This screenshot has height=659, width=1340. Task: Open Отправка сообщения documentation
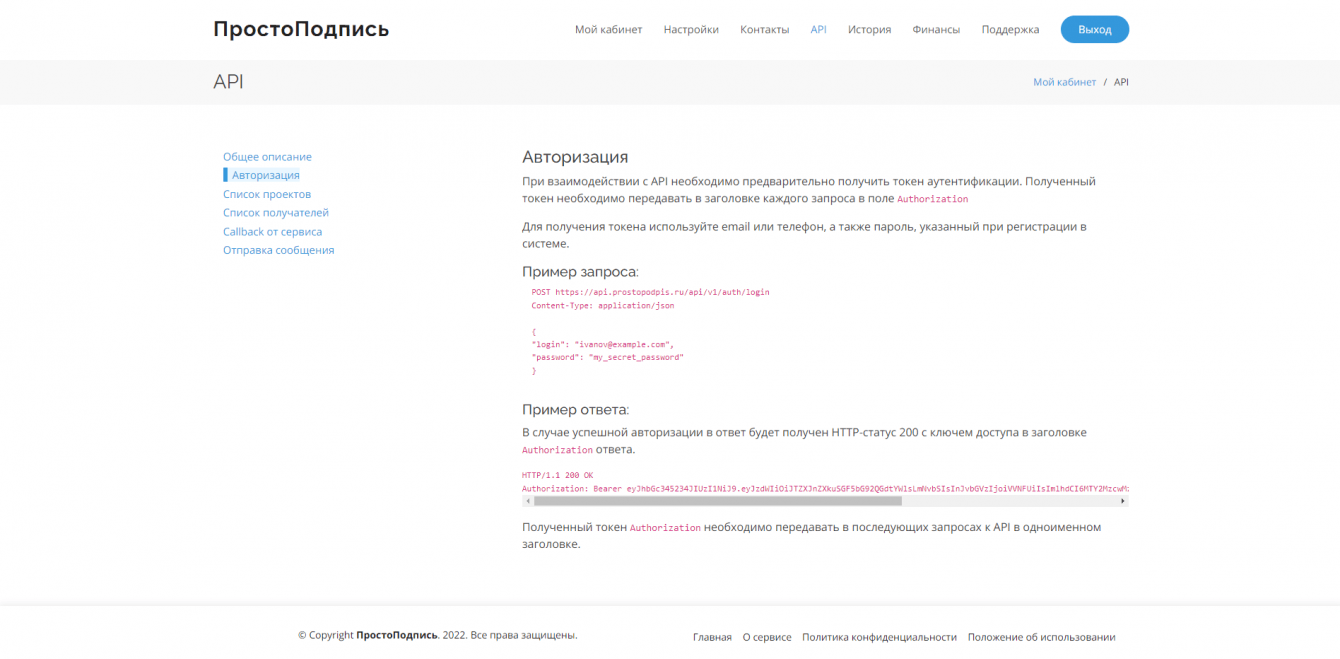click(278, 250)
